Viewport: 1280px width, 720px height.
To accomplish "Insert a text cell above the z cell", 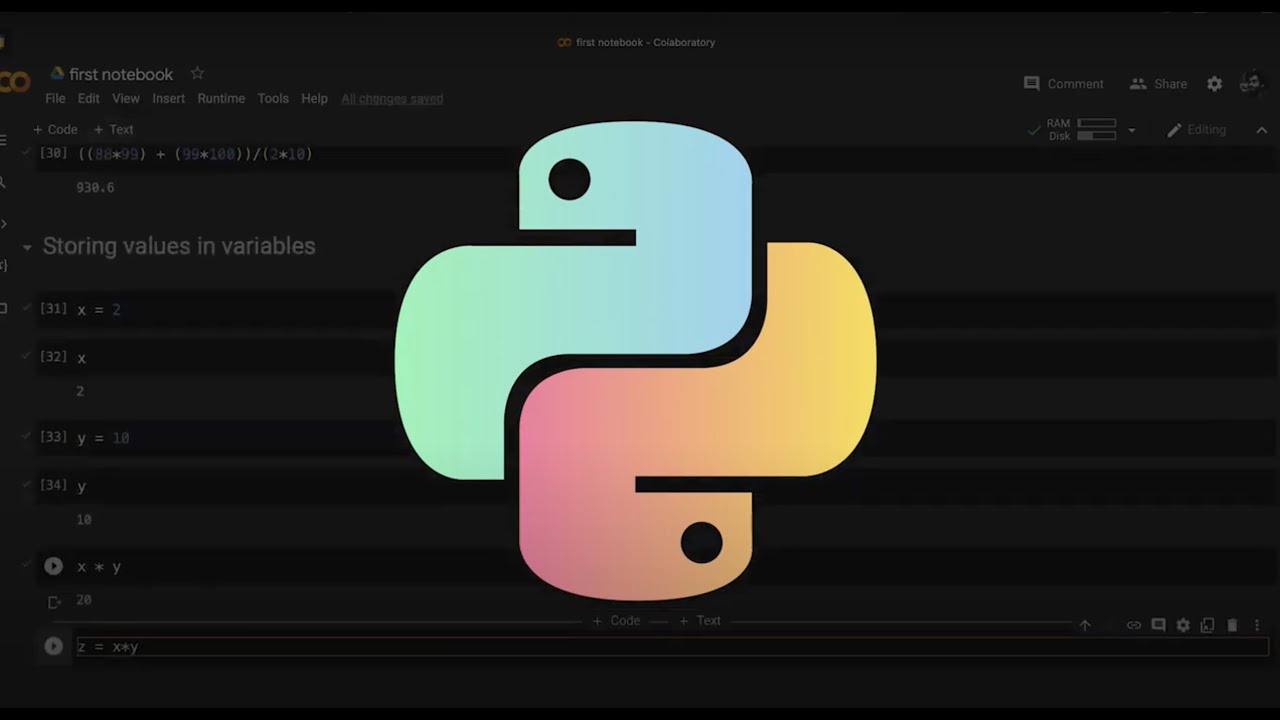I will click(x=699, y=621).
